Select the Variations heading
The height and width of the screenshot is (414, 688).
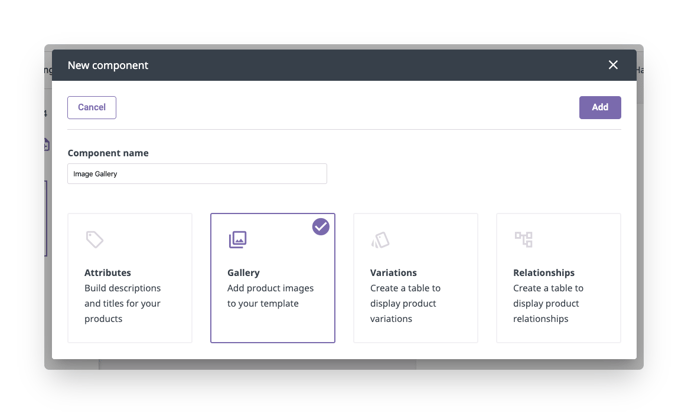tap(393, 273)
